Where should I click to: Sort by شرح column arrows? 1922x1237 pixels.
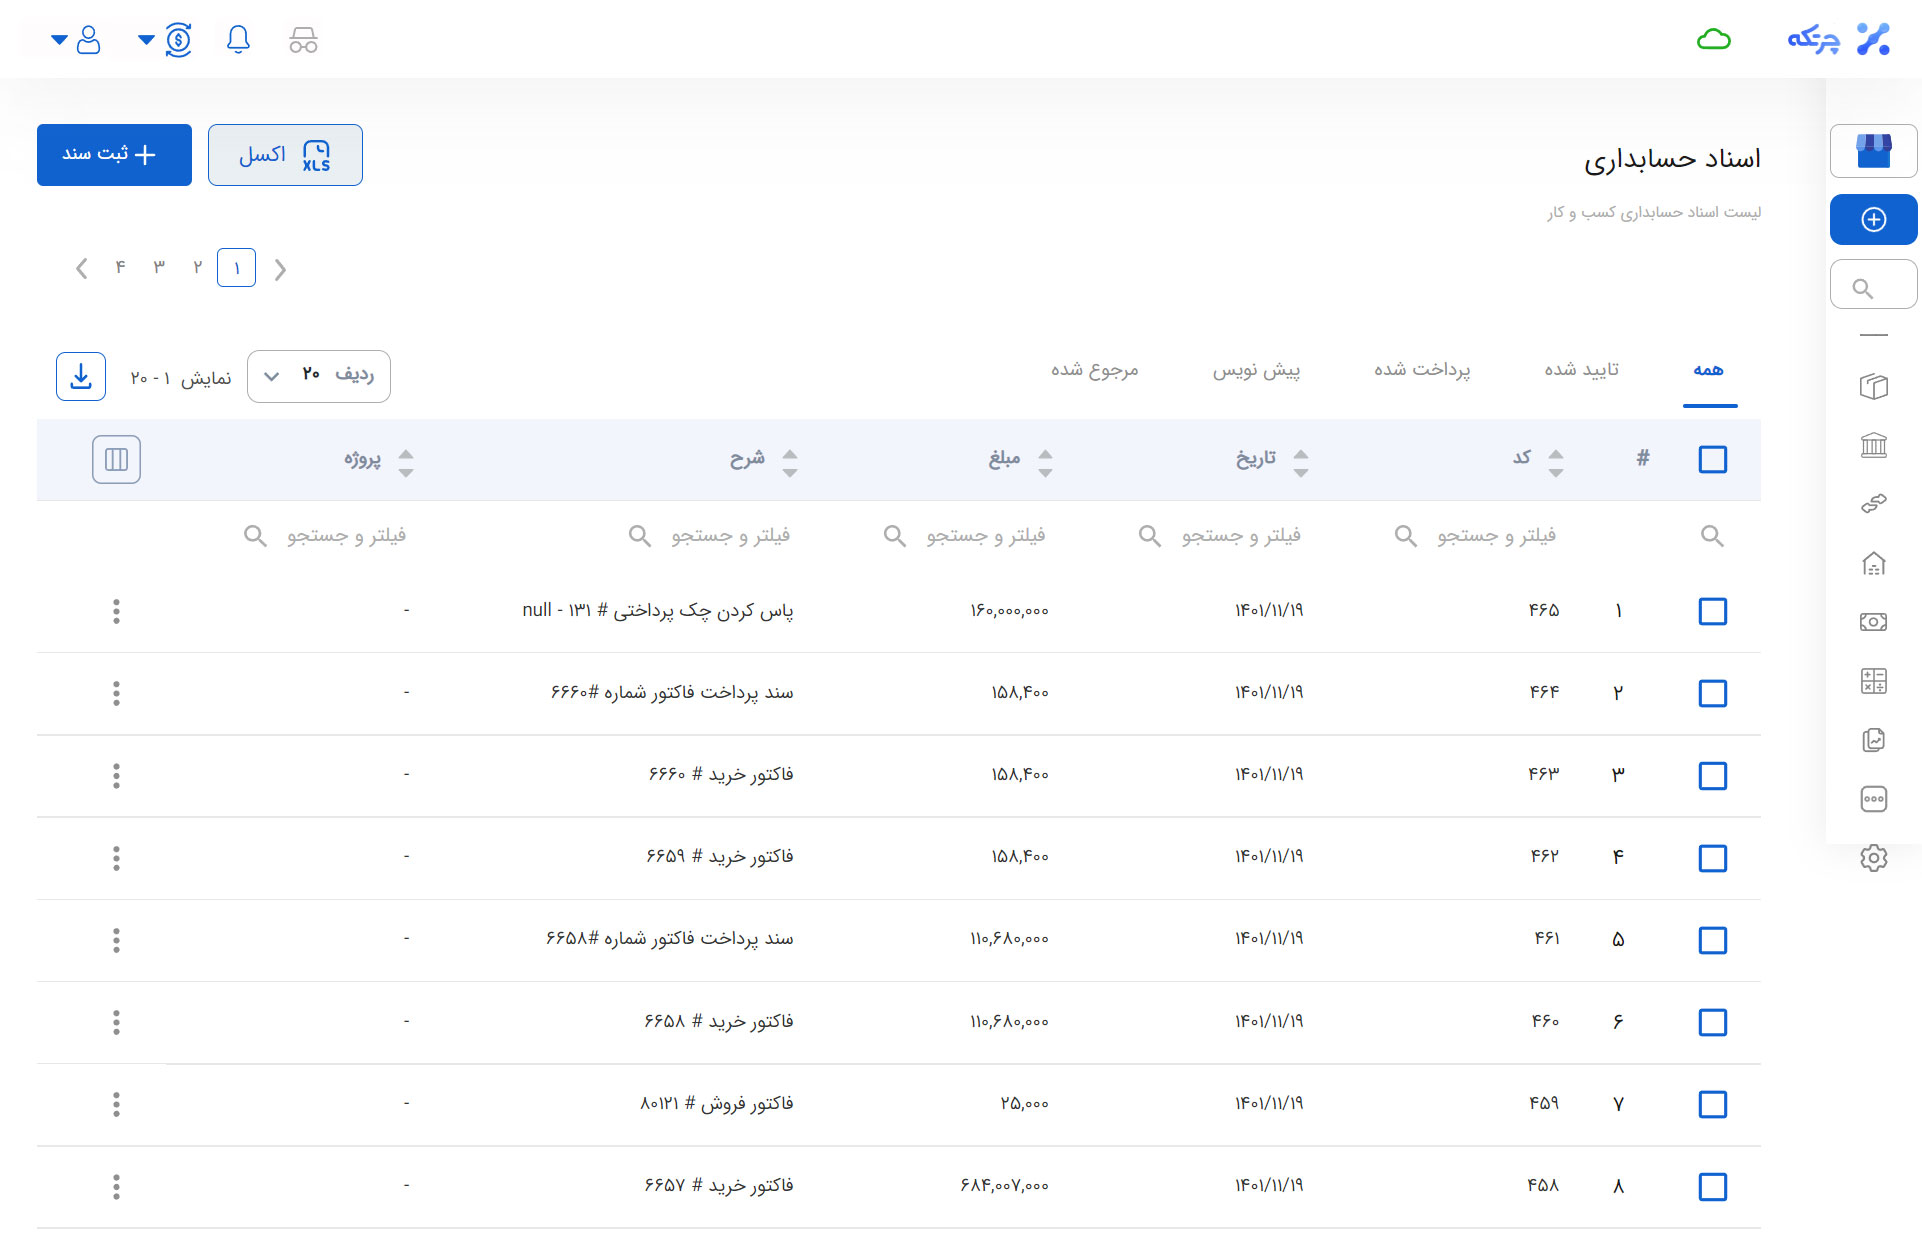pyautogui.click(x=790, y=462)
